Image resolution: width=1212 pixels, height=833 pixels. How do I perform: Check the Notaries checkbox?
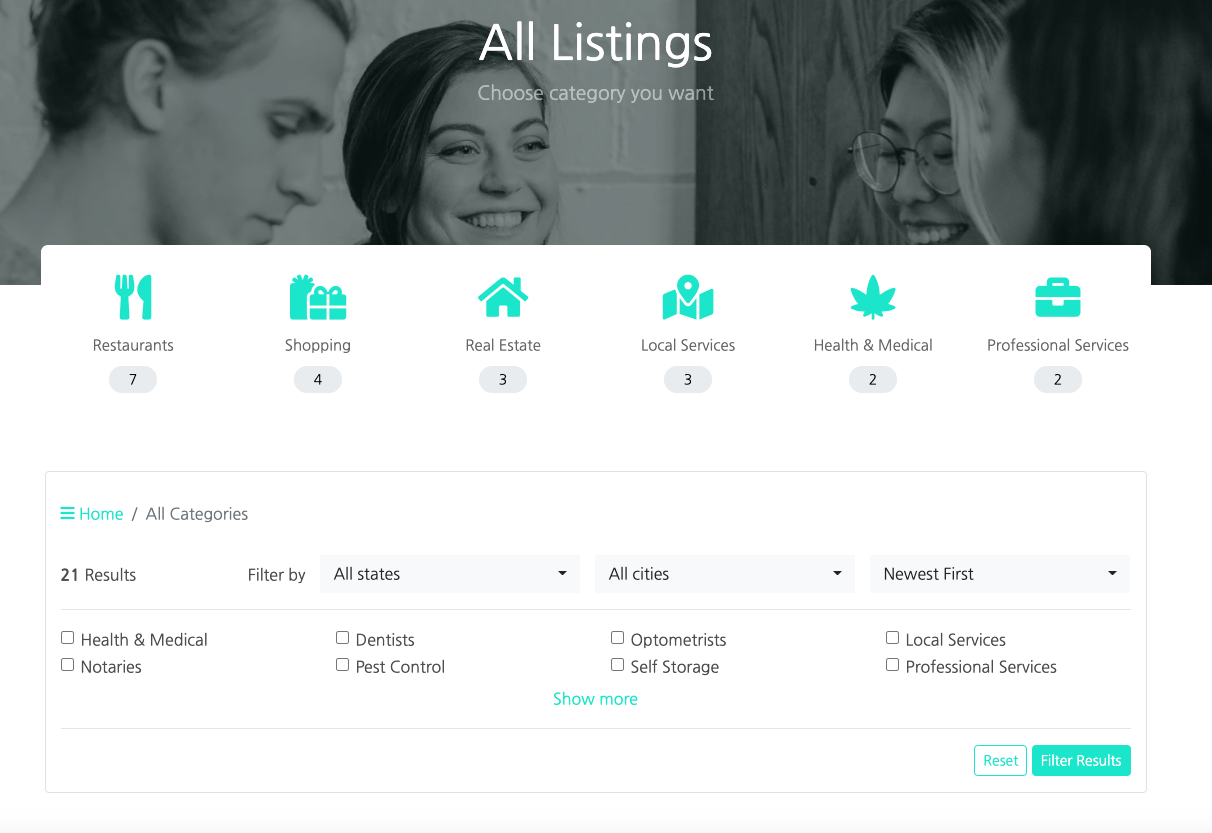click(67, 665)
